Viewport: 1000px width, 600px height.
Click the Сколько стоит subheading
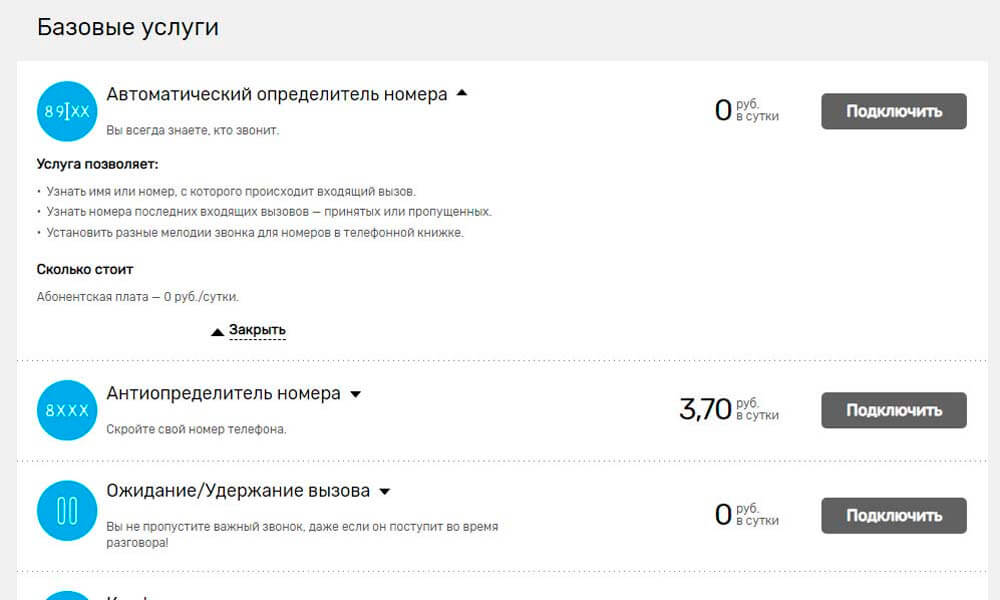[85, 269]
